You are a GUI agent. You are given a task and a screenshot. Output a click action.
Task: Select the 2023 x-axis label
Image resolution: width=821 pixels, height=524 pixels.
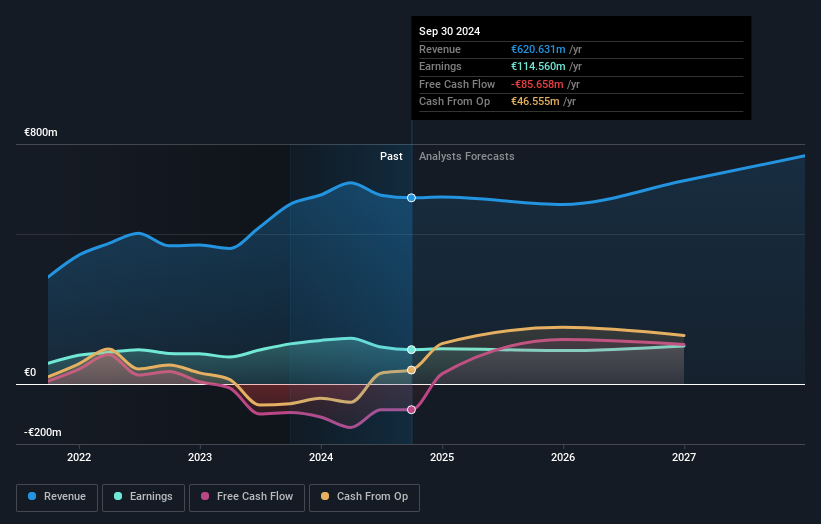tap(200, 458)
